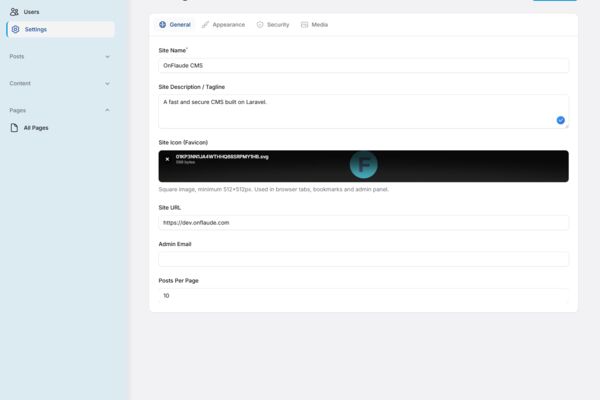600x400 pixels.
Task: Select Settings in the sidebar
Action: tap(60, 29)
